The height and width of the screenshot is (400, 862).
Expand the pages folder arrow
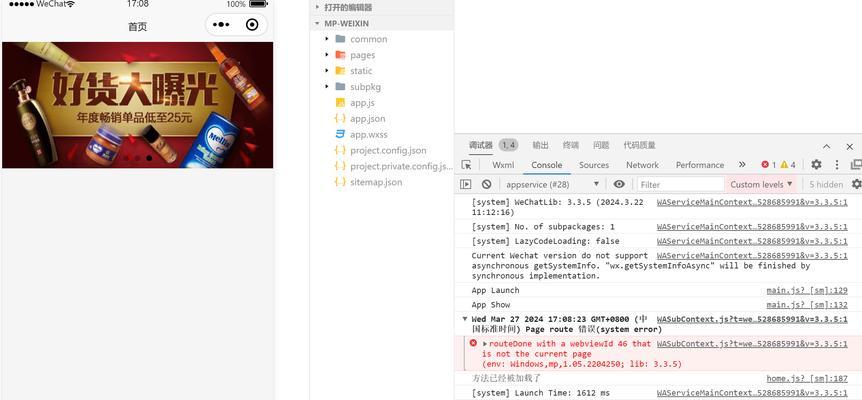pos(327,55)
